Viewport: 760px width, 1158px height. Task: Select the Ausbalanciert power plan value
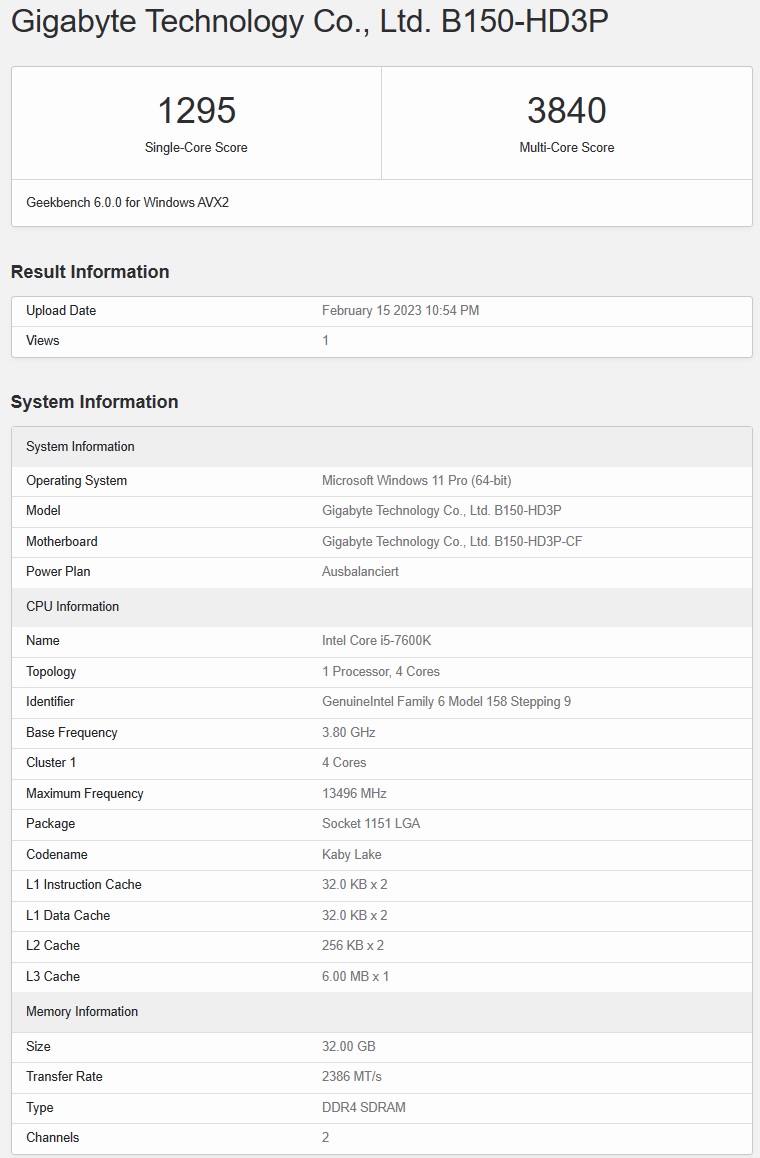point(360,572)
